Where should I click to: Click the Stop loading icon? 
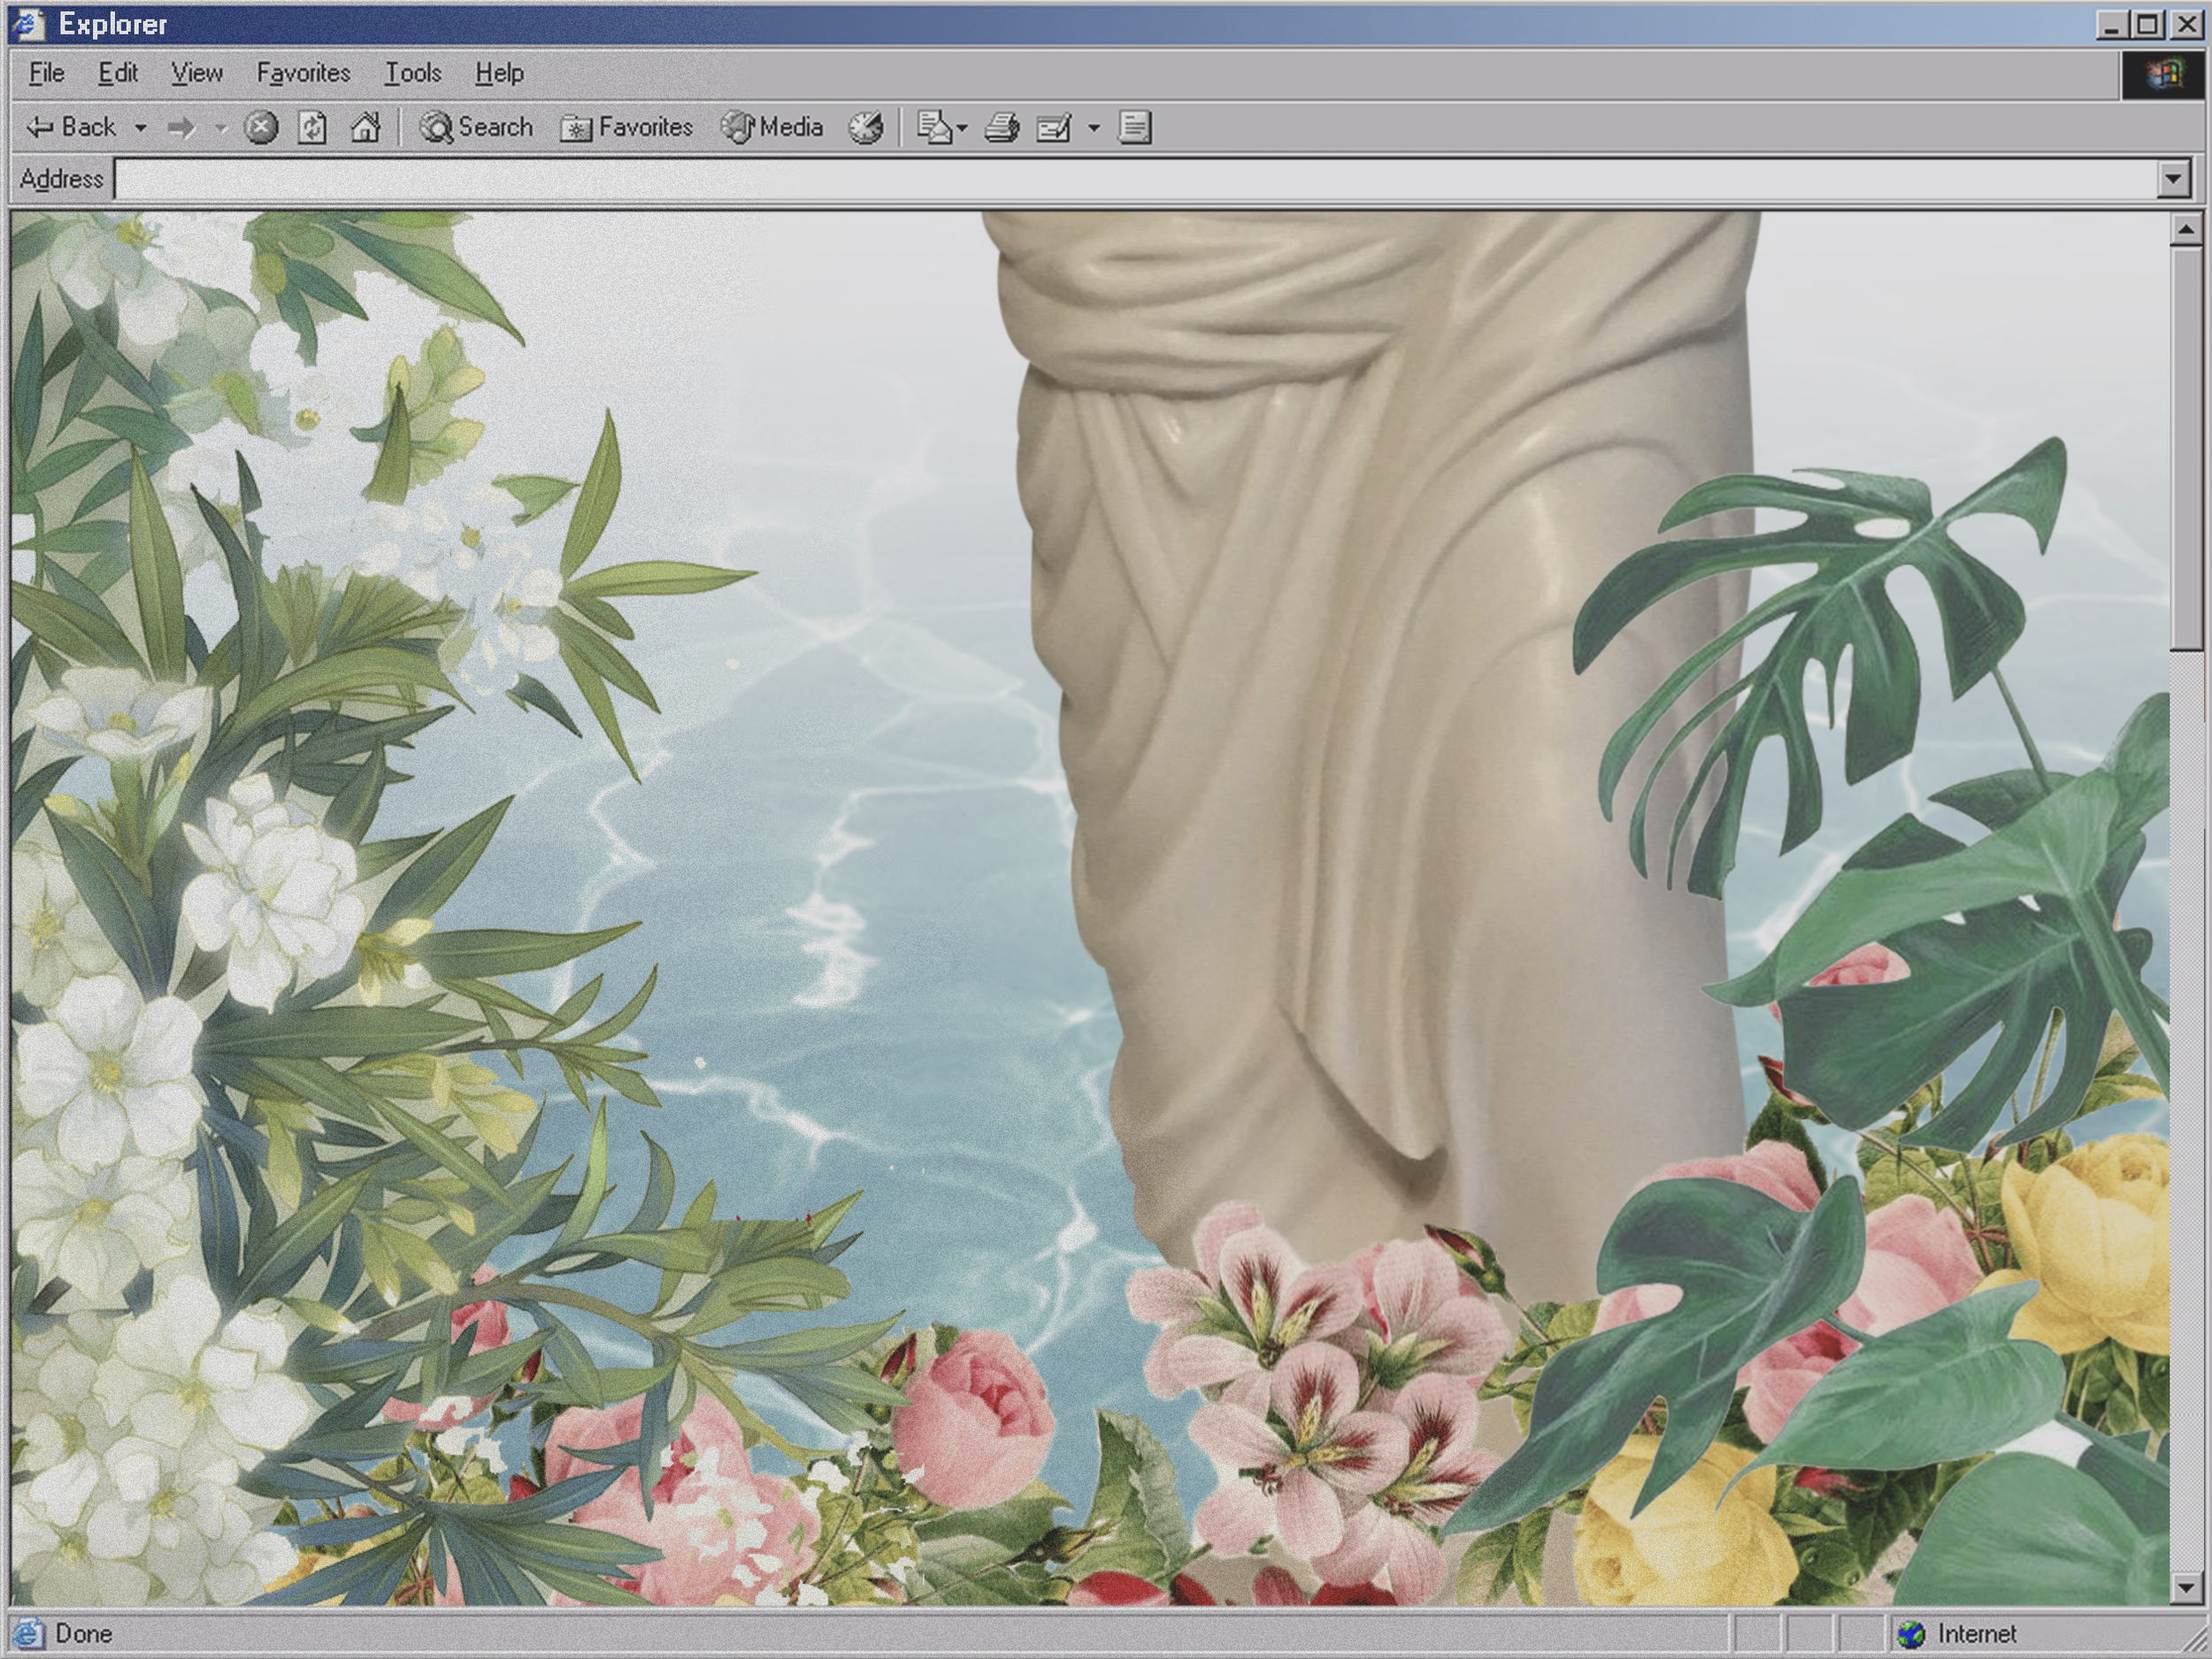pos(261,128)
